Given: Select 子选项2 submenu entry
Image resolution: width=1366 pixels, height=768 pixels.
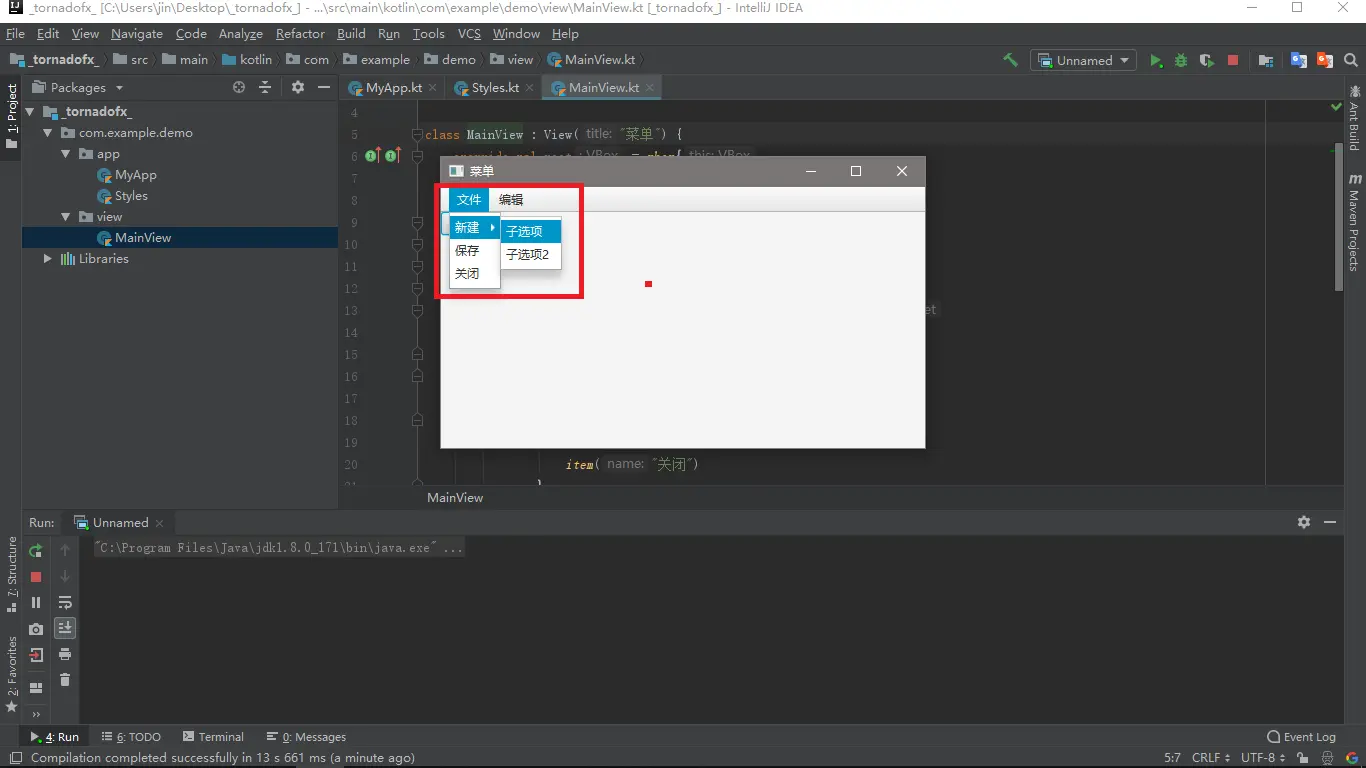Looking at the screenshot, I should point(531,255).
